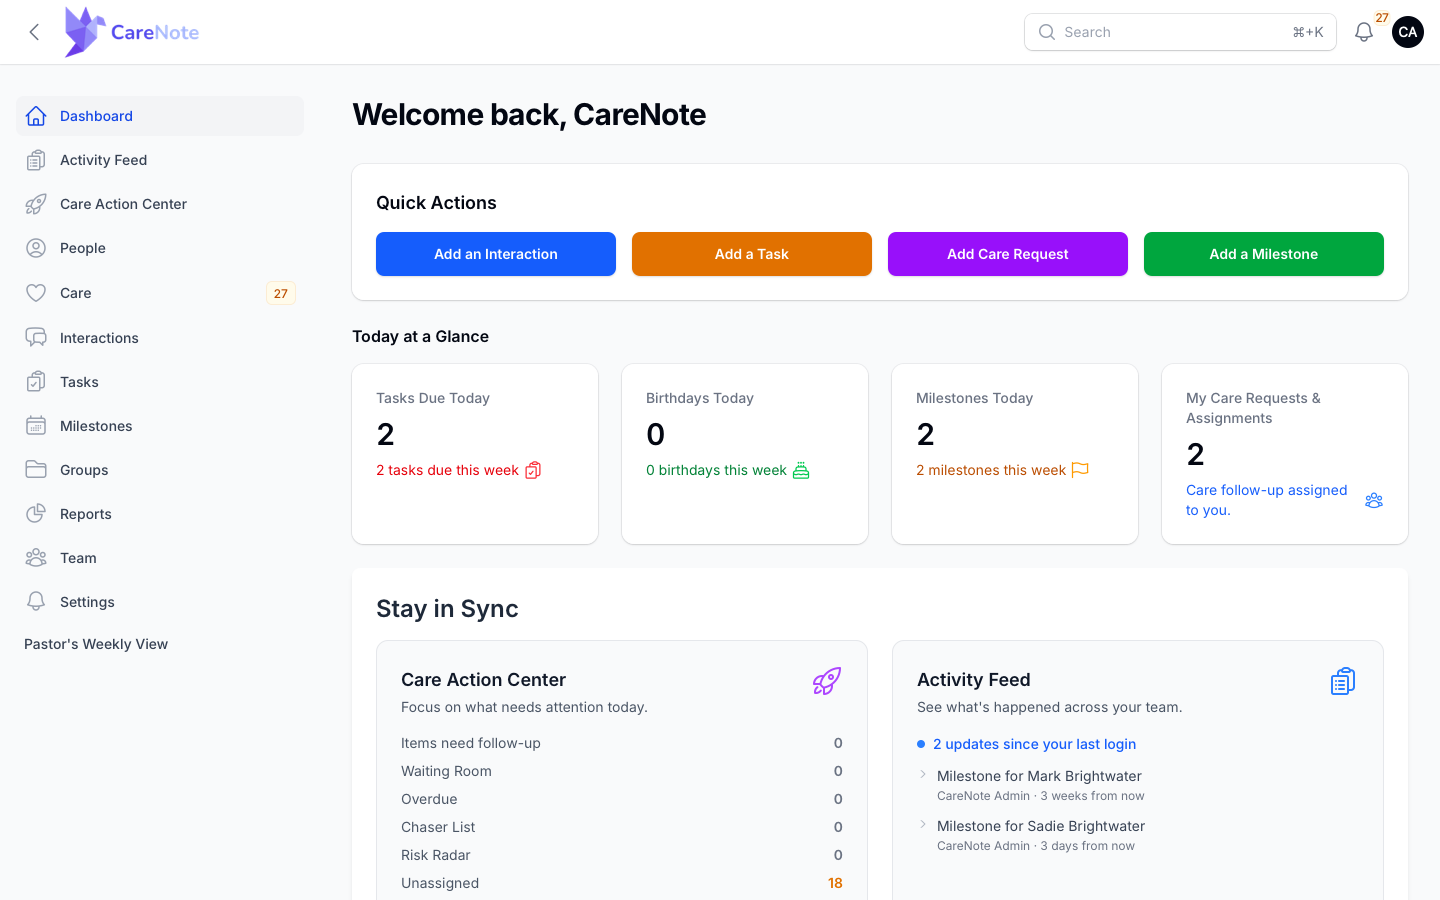Click the Dashboard home icon
Image resolution: width=1440 pixels, height=900 pixels.
point(36,116)
